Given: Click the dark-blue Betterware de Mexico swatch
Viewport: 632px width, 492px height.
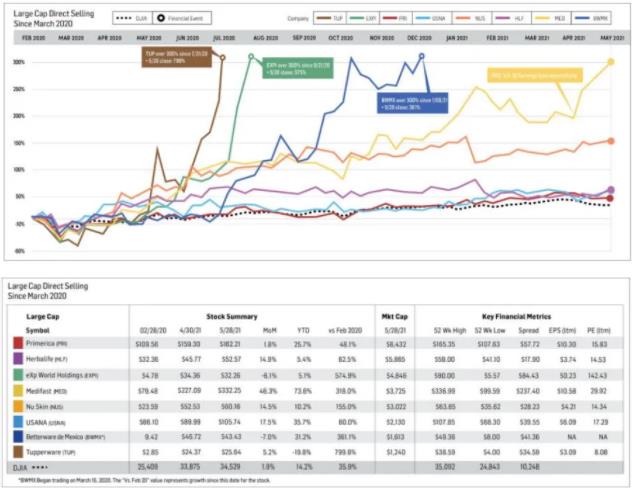Looking at the screenshot, I should [x=18, y=437].
